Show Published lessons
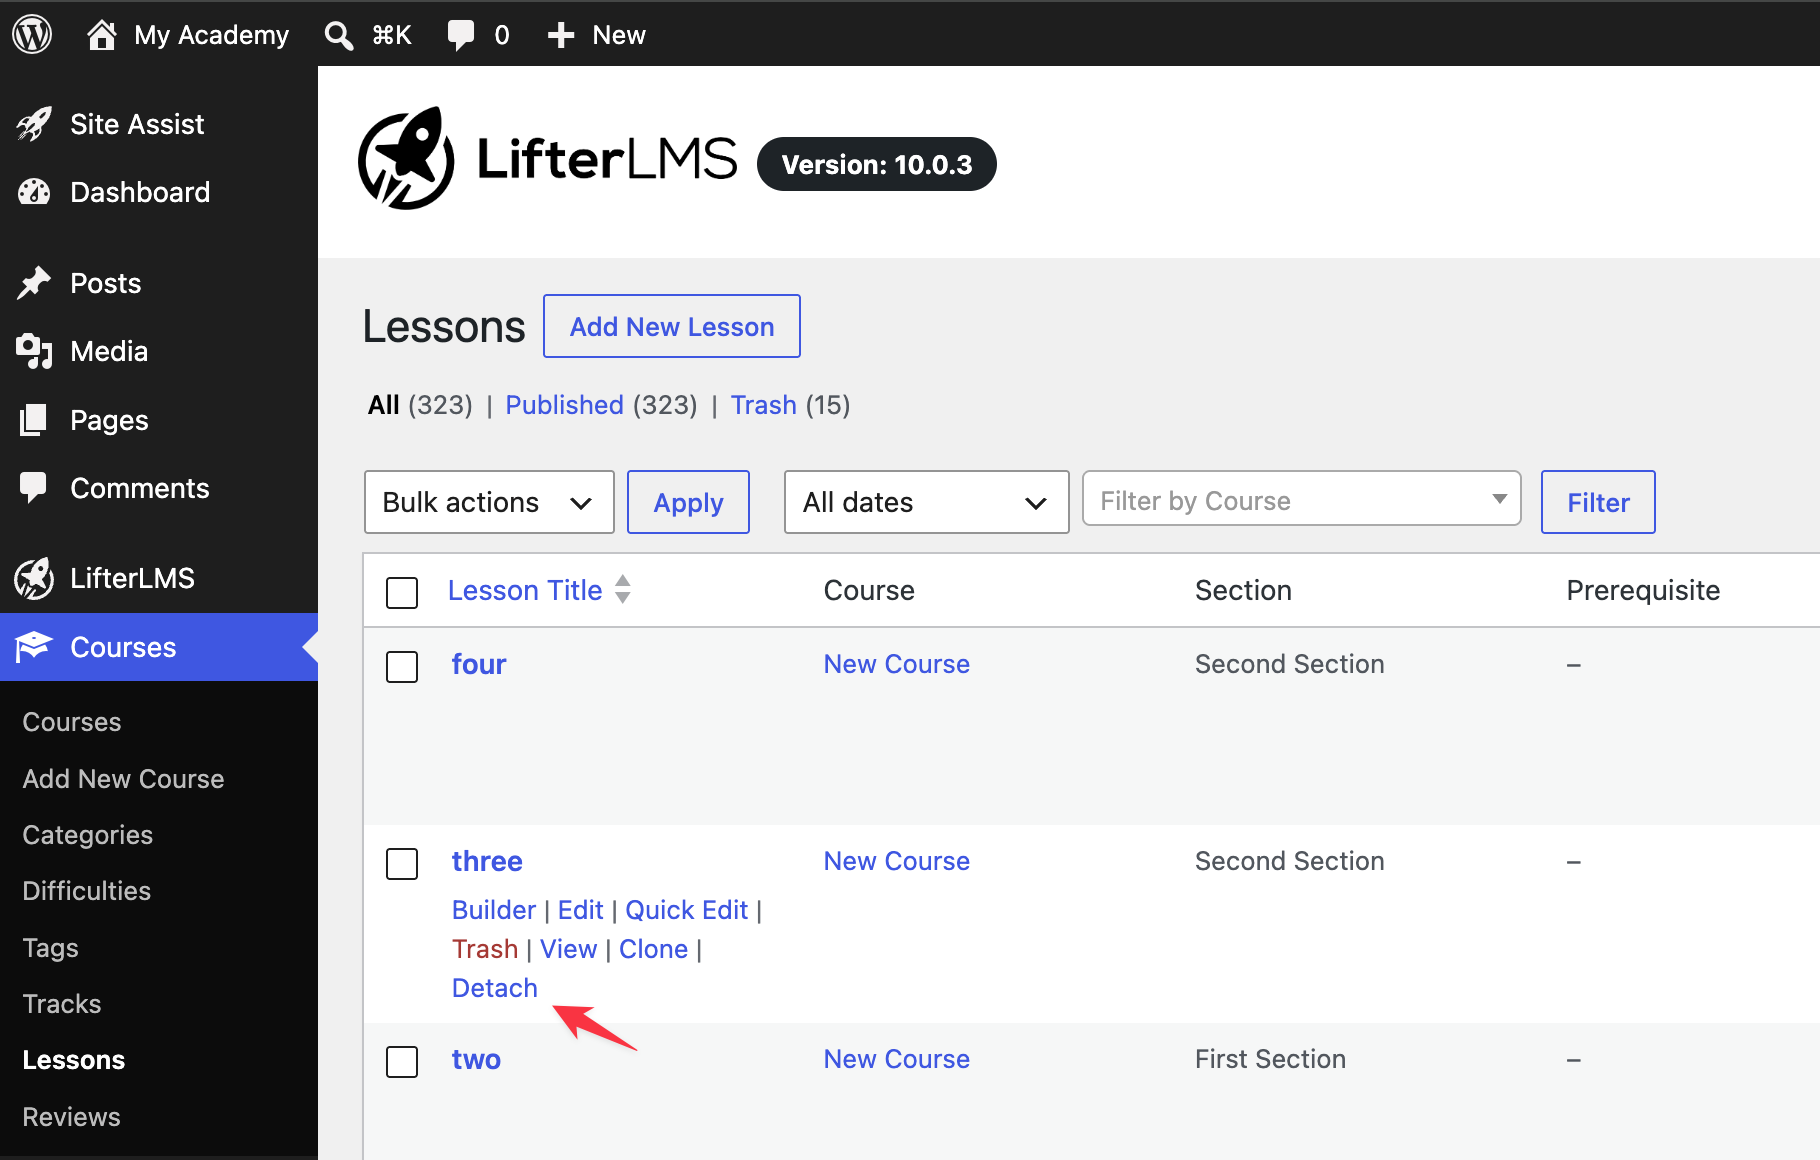The width and height of the screenshot is (1820, 1160). pyautogui.click(x=564, y=405)
